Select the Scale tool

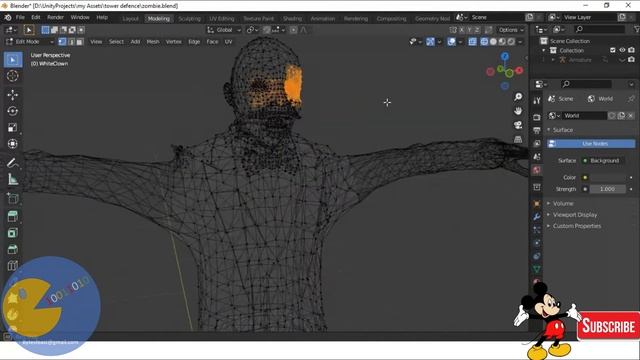(x=13, y=127)
